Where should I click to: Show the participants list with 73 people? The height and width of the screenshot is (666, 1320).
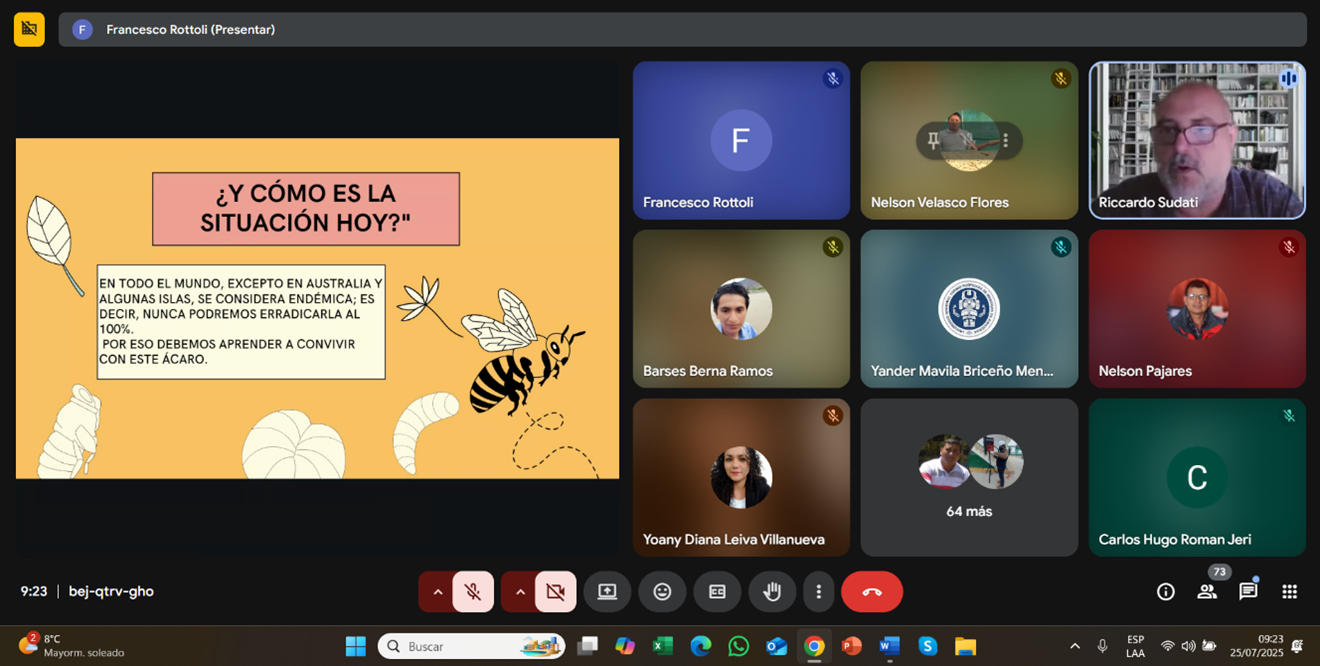point(1207,592)
